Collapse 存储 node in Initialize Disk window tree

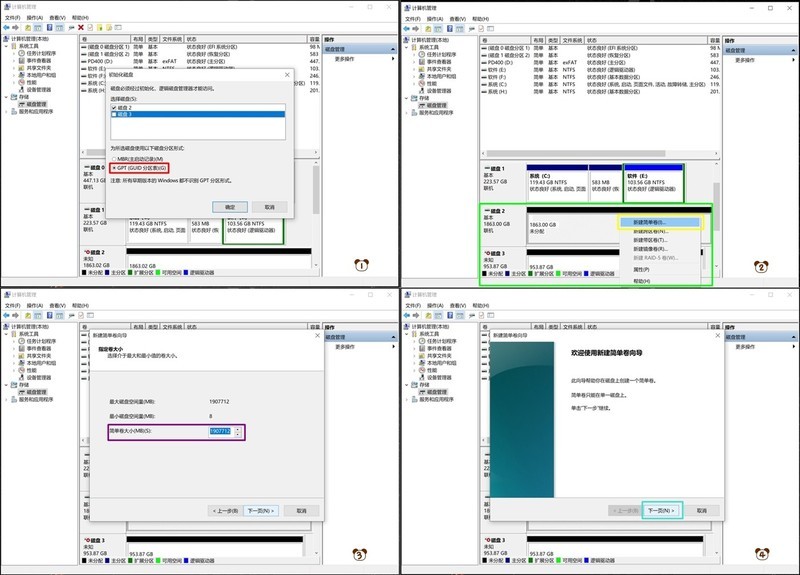[x=7, y=96]
